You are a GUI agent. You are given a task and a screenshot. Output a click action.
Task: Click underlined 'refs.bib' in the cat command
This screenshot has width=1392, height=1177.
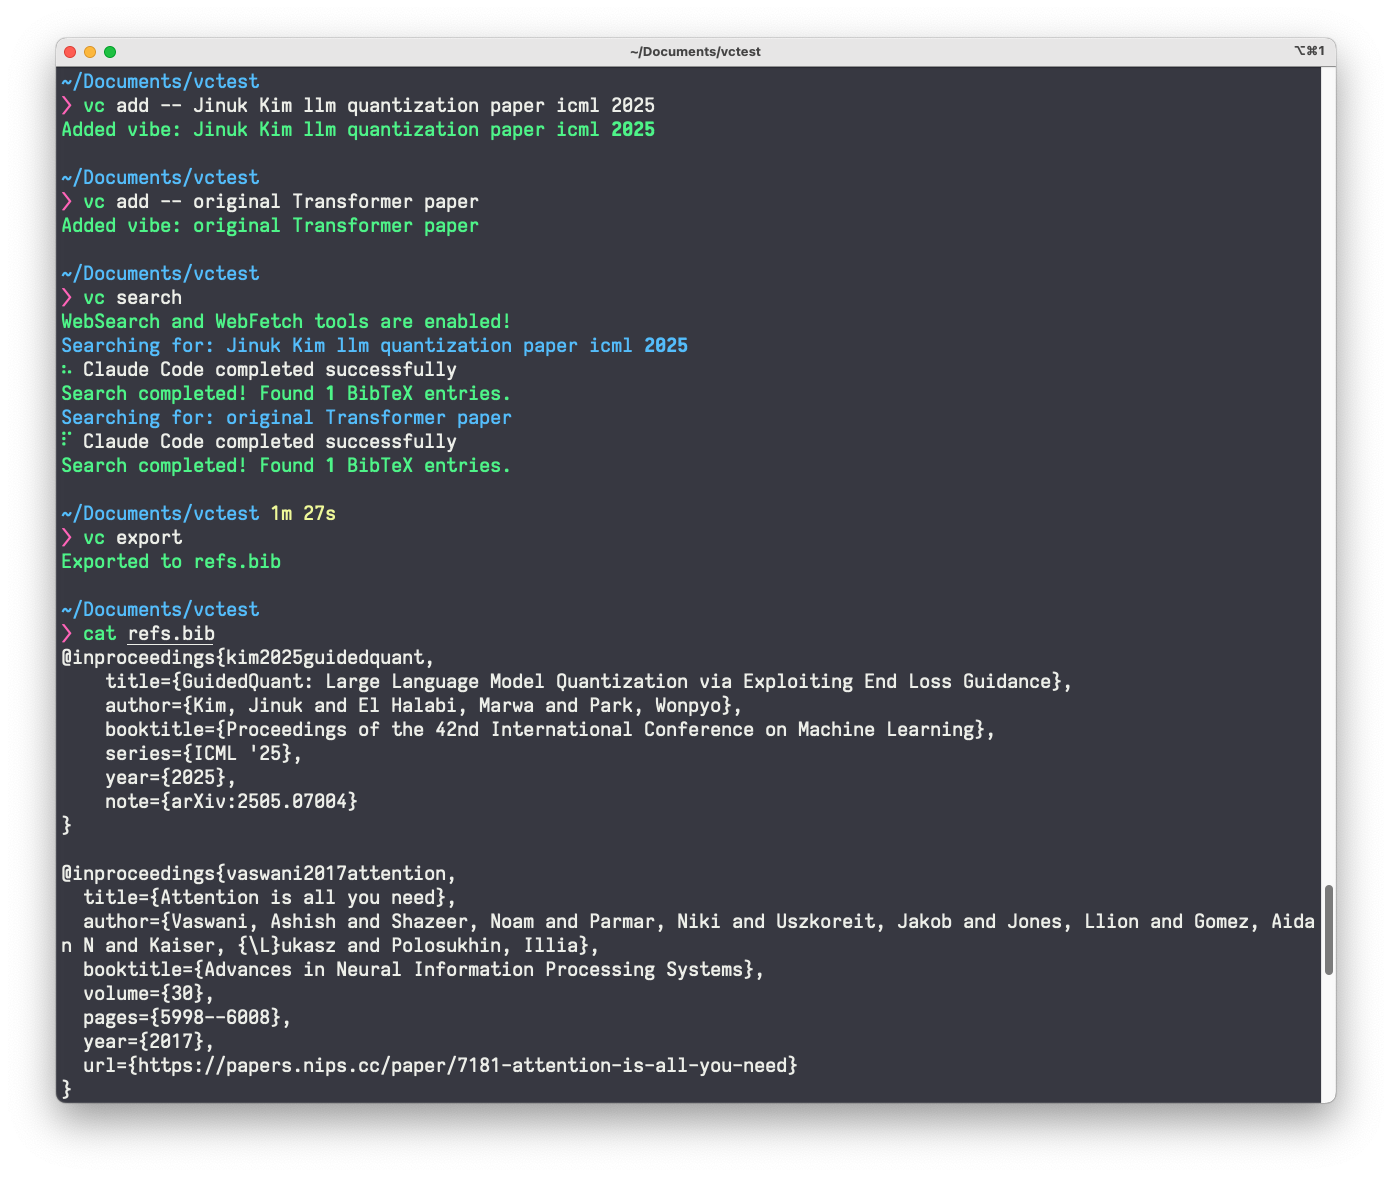point(171,634)
